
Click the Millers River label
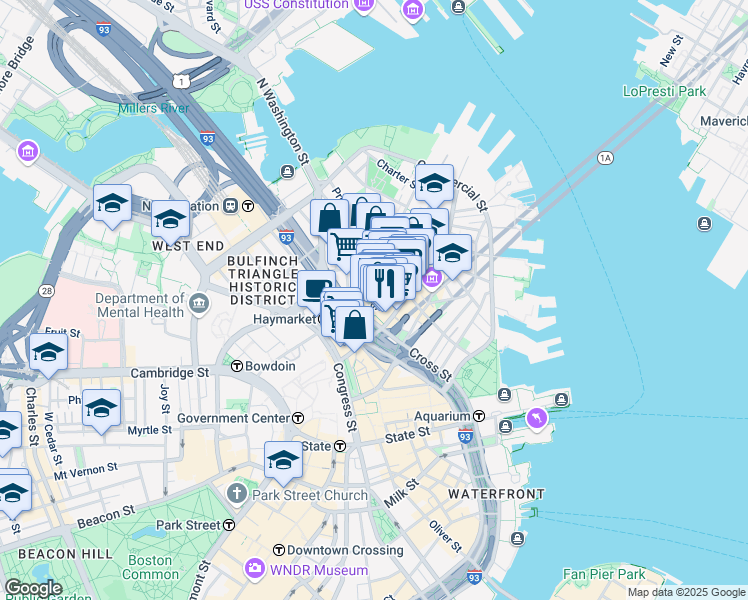click(154, 108)
